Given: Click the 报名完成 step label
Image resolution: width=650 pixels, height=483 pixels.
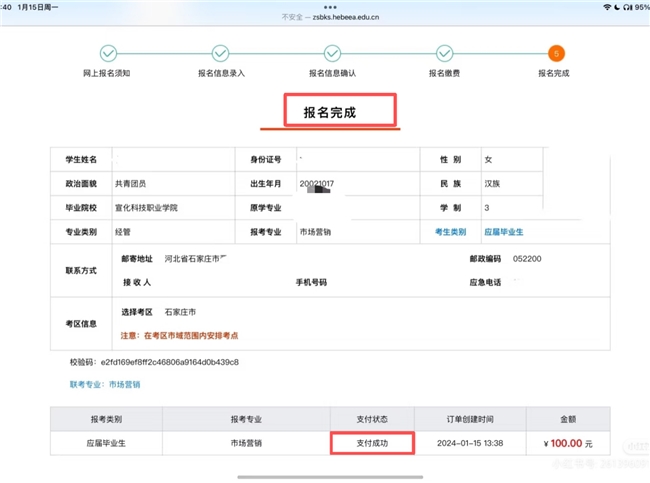Looking at the screenshot, I should pyautogui.click(x=554, y=73).
